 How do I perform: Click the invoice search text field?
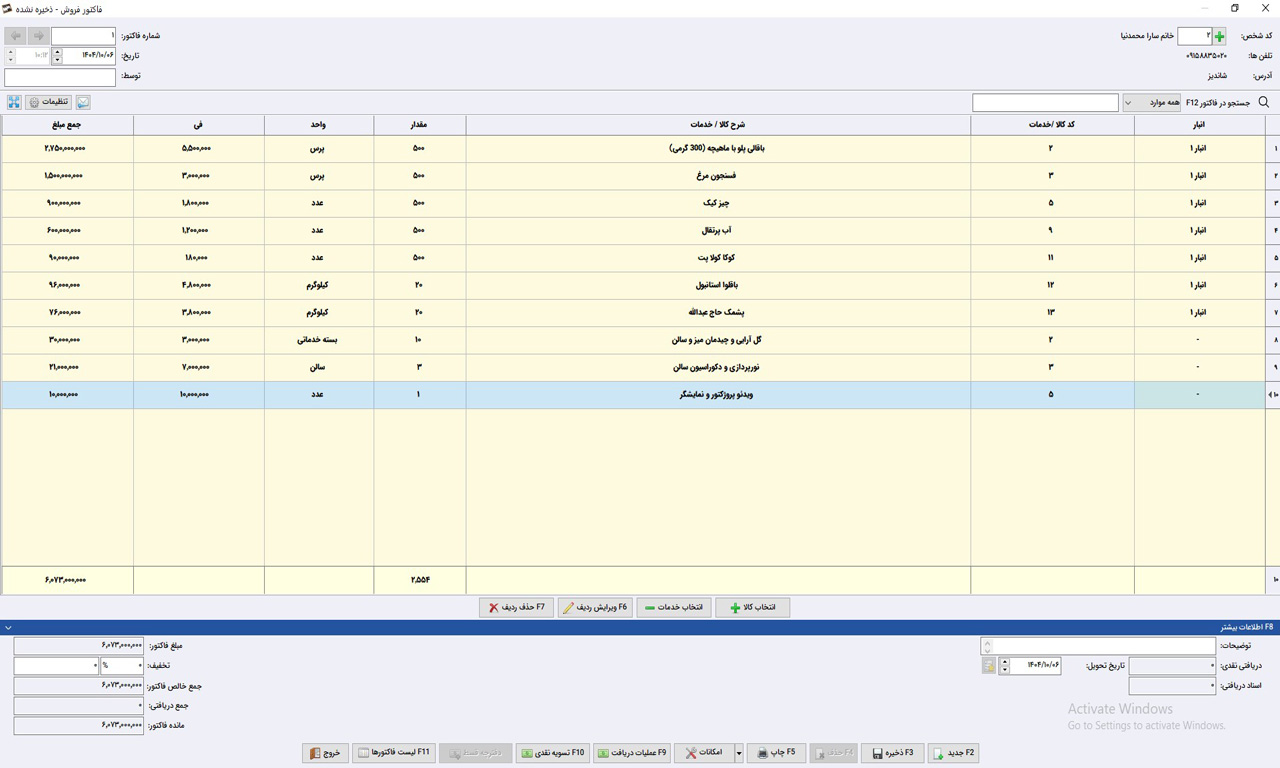pos(1045,103)
